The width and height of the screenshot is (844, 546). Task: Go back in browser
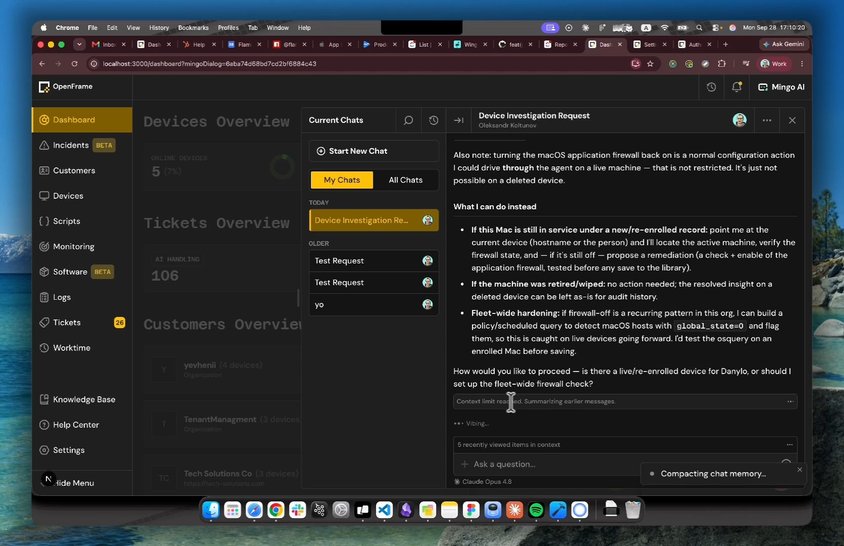[42, 64]
